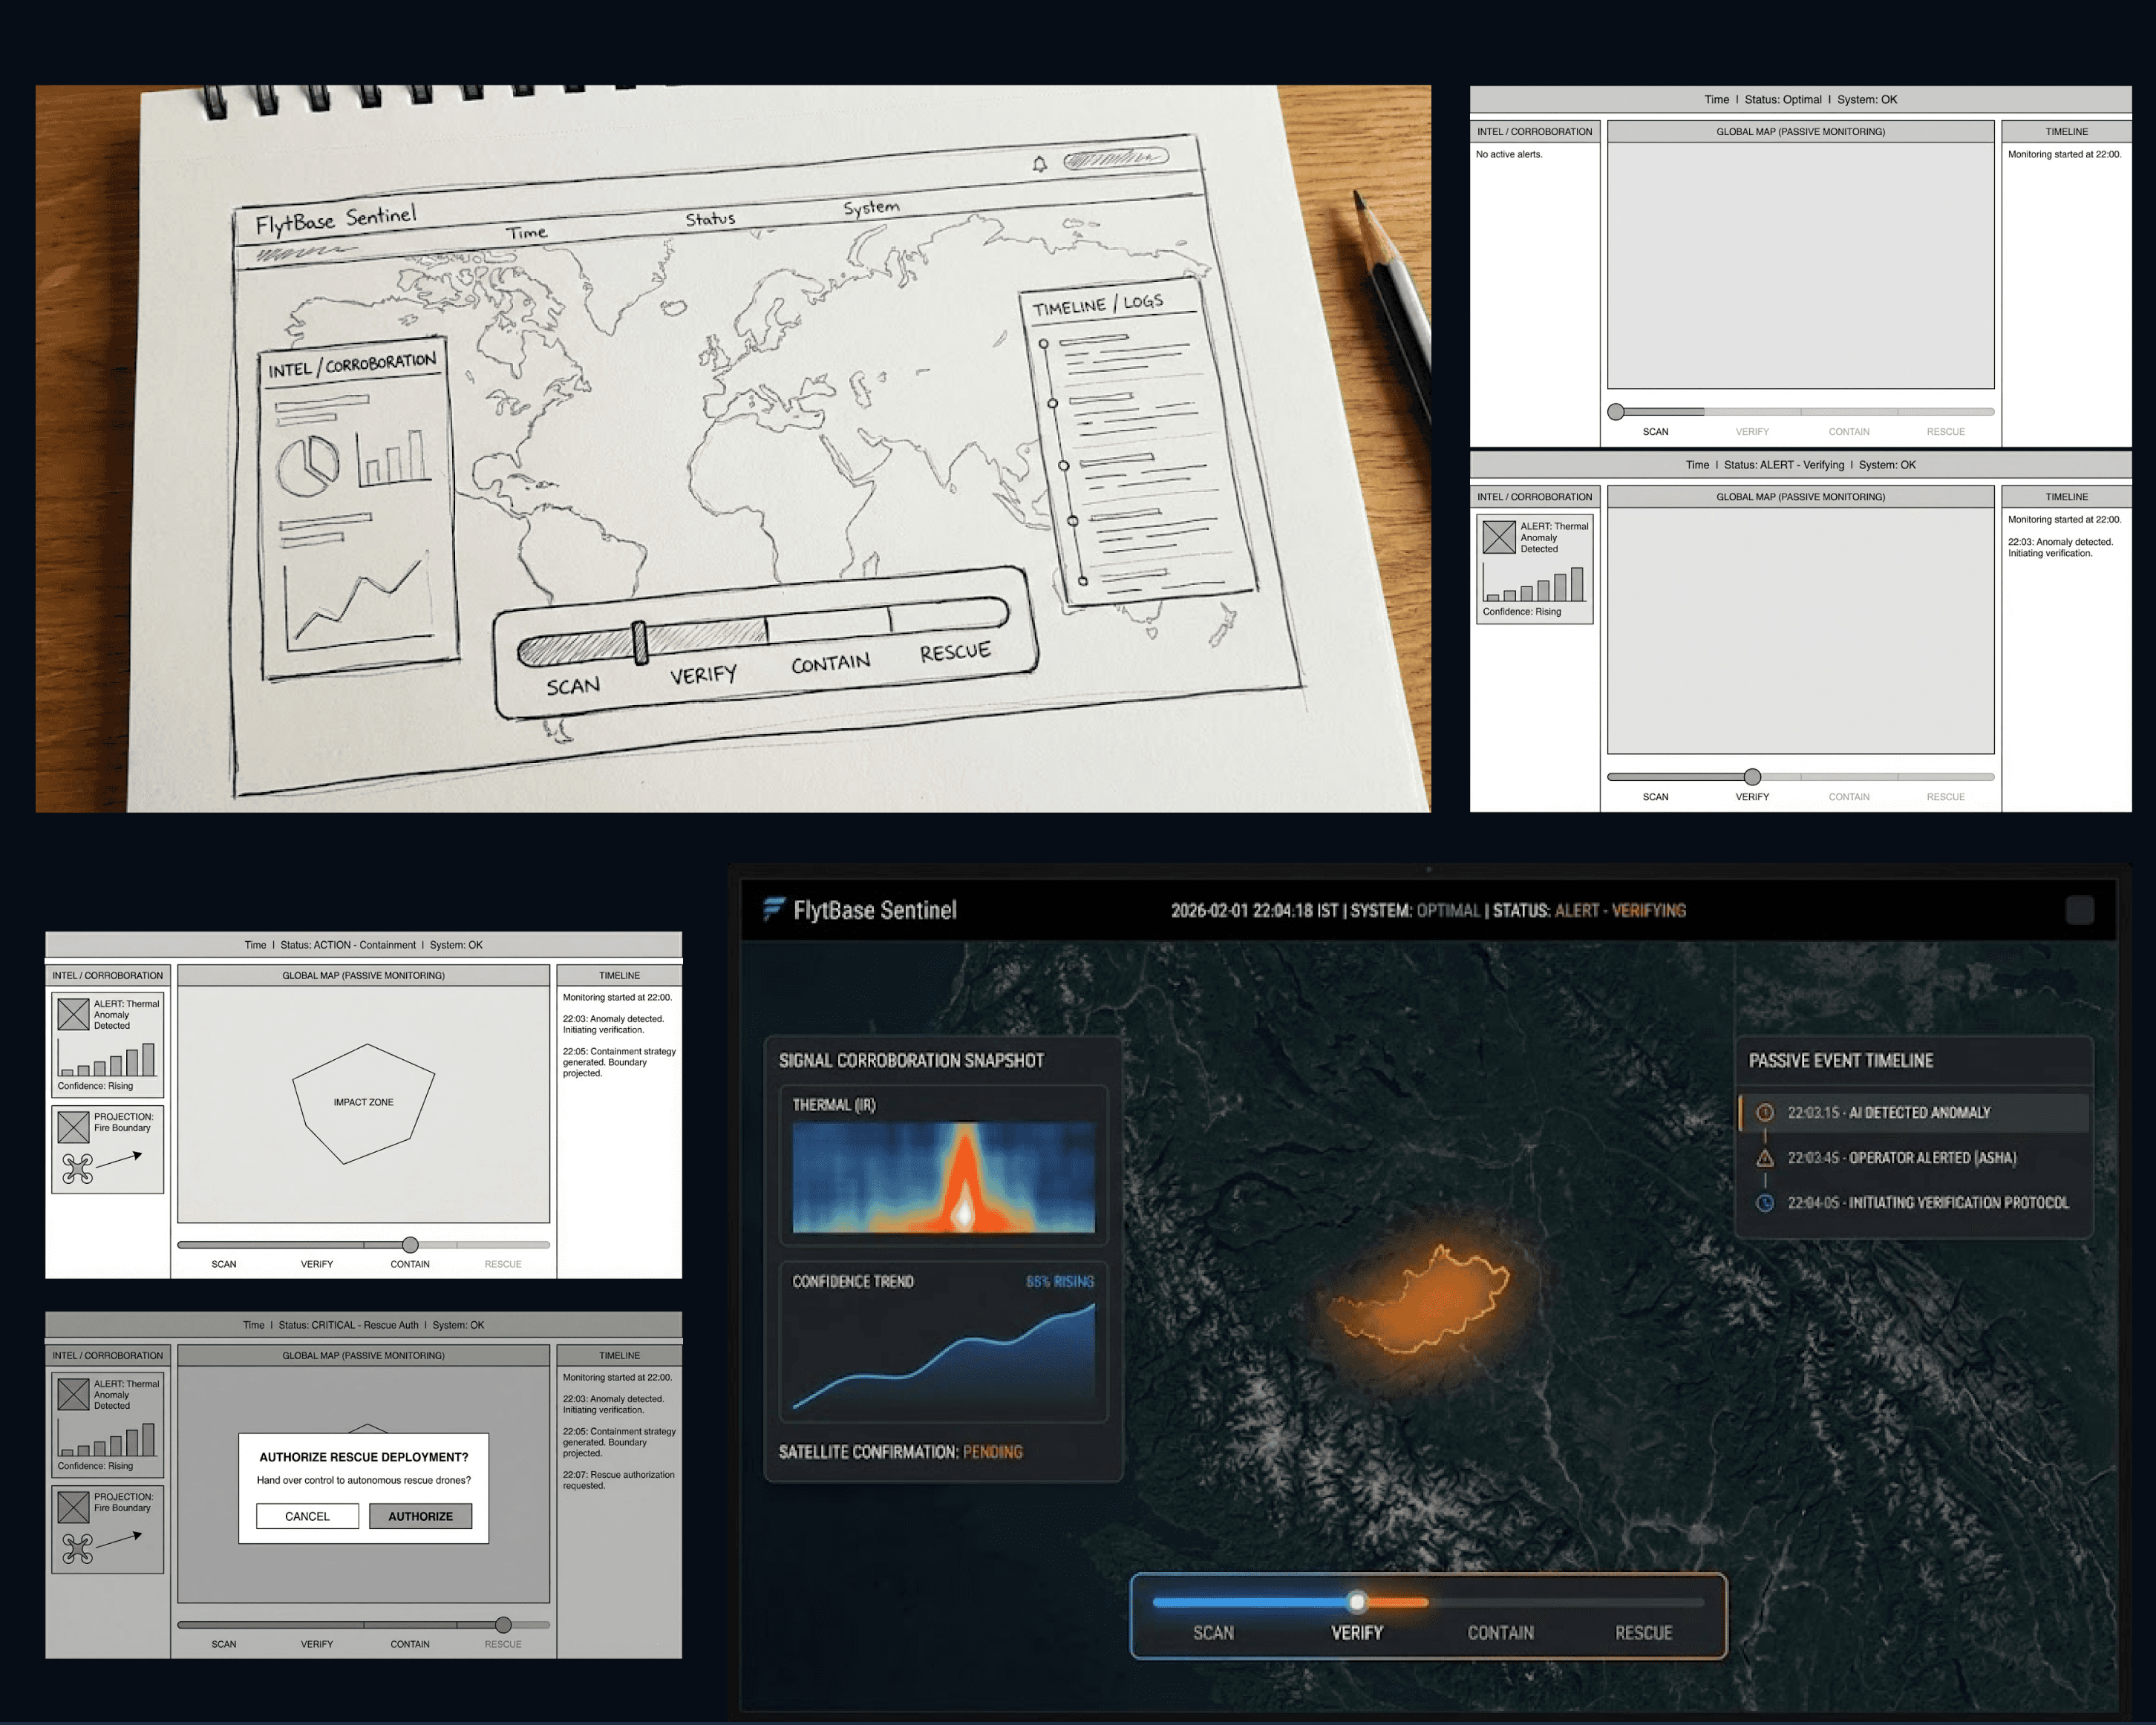Select the CONTAIN stage in the dark dashboard
This screenshot has width=2156, height=1725.
click(1500, 1632)
